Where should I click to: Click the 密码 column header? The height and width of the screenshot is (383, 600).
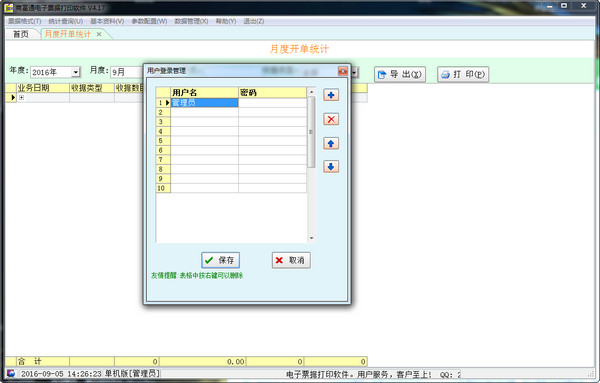click(x=272, y=92)
